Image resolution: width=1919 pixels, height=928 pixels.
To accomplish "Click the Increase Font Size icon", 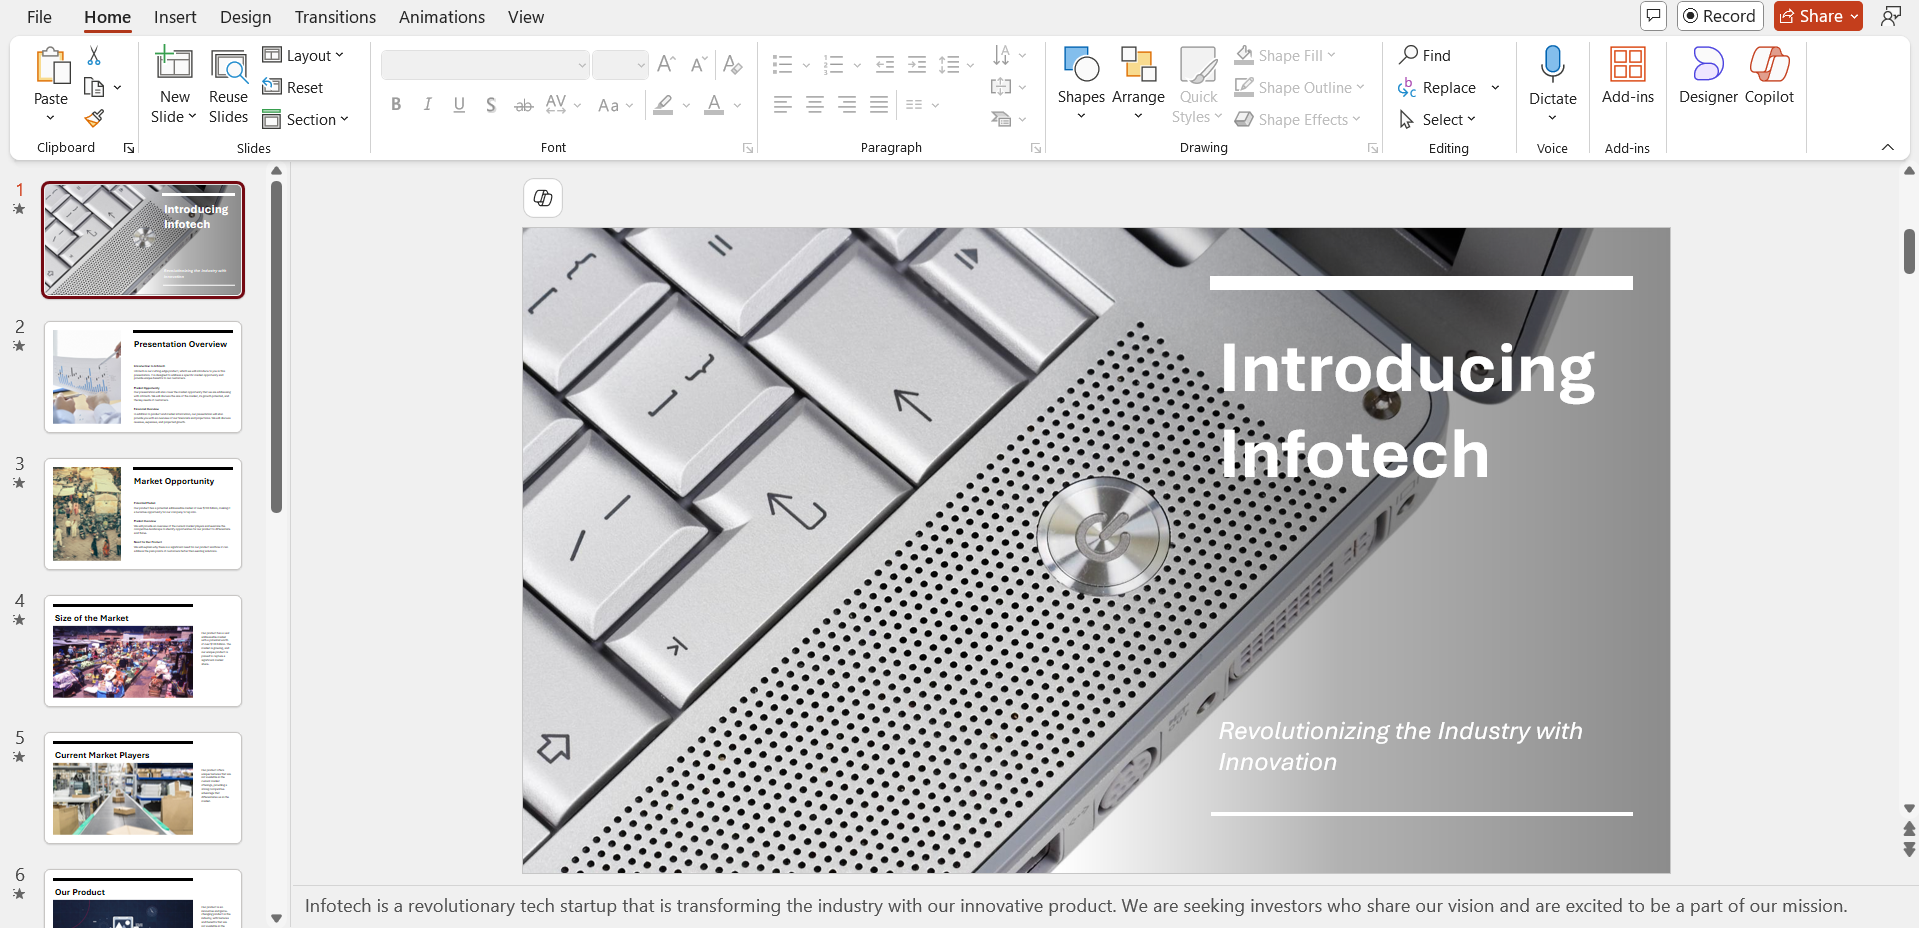I will (667, 65).
